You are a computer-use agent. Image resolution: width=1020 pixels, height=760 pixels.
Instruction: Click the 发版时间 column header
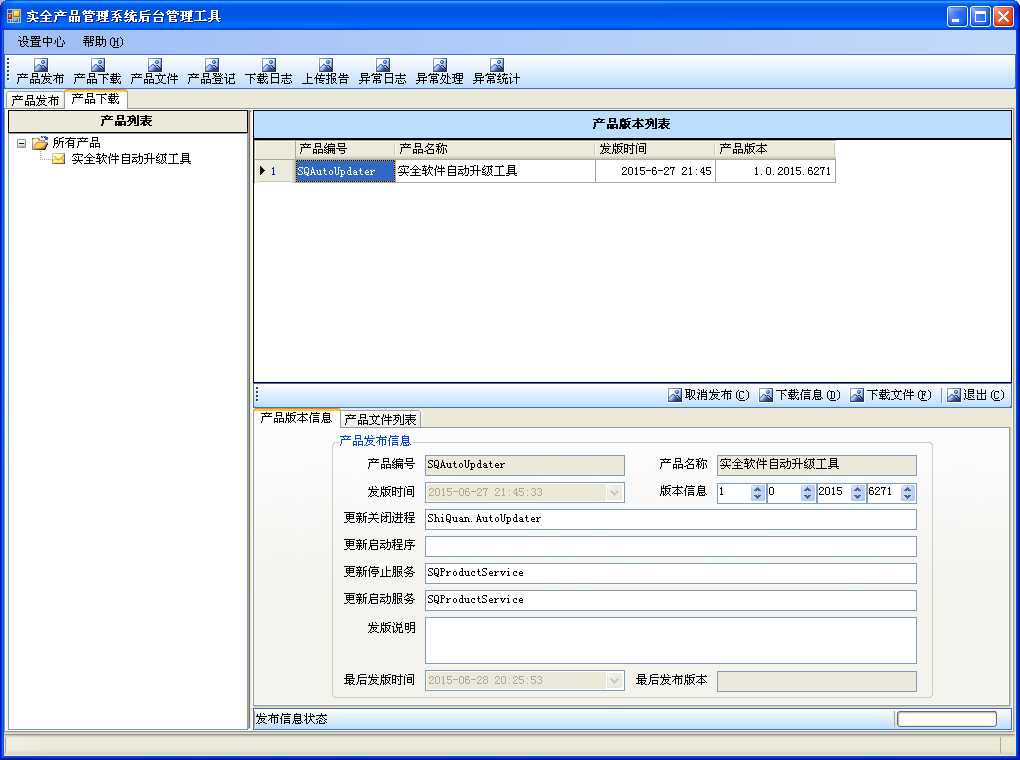(x=655, y=149)
